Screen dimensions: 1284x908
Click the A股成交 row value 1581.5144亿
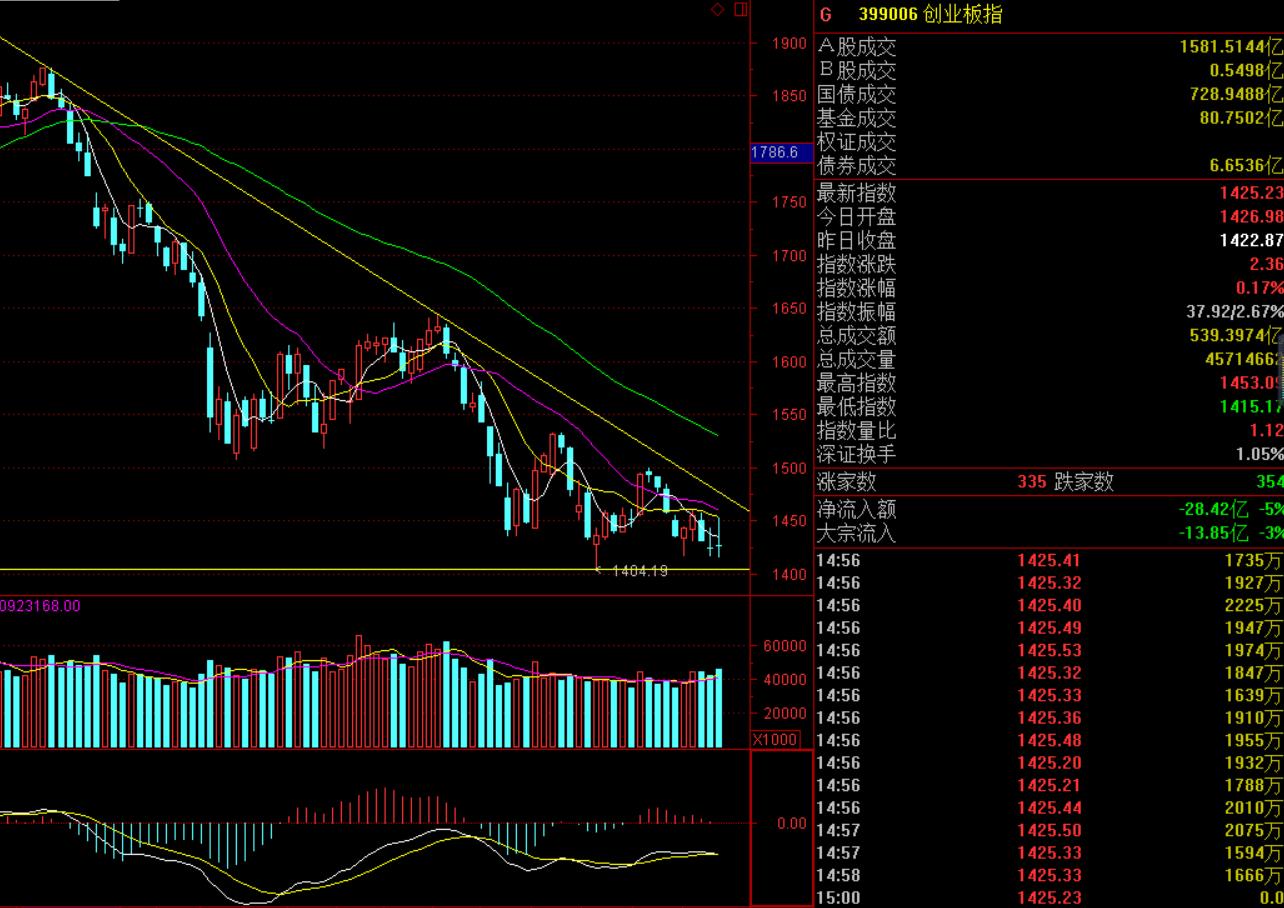pos(1231,47)
